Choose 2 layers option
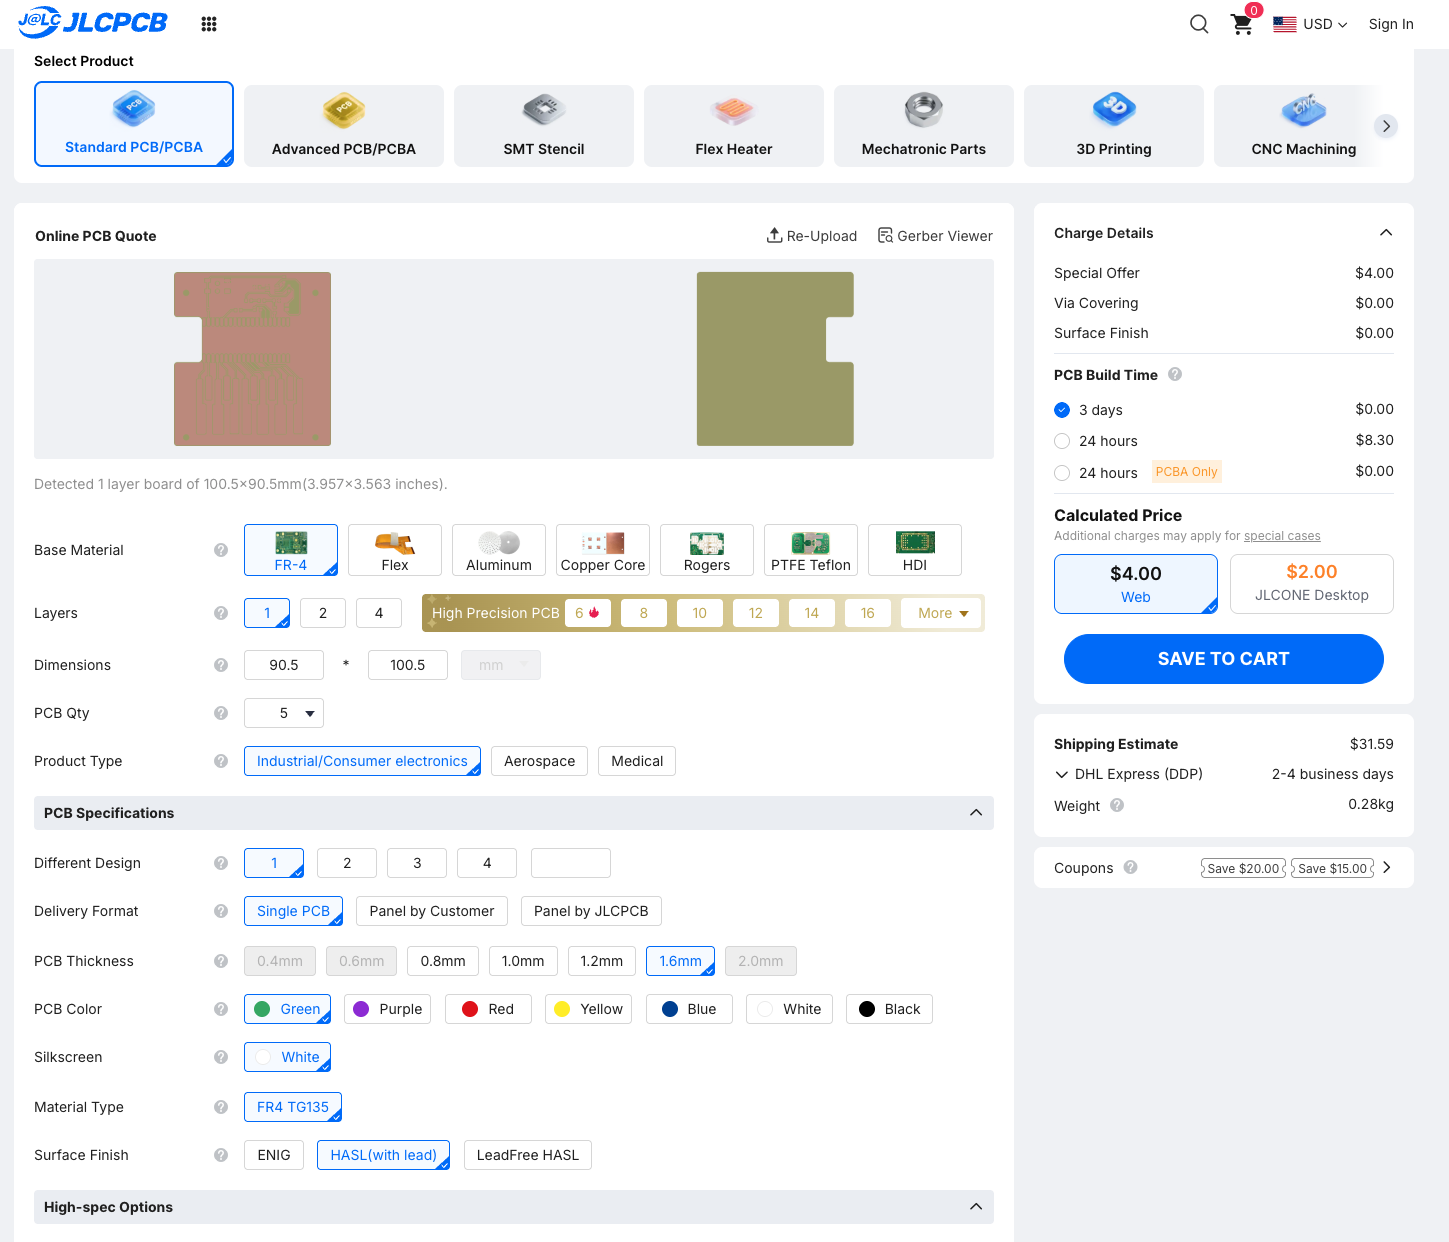 323,613
